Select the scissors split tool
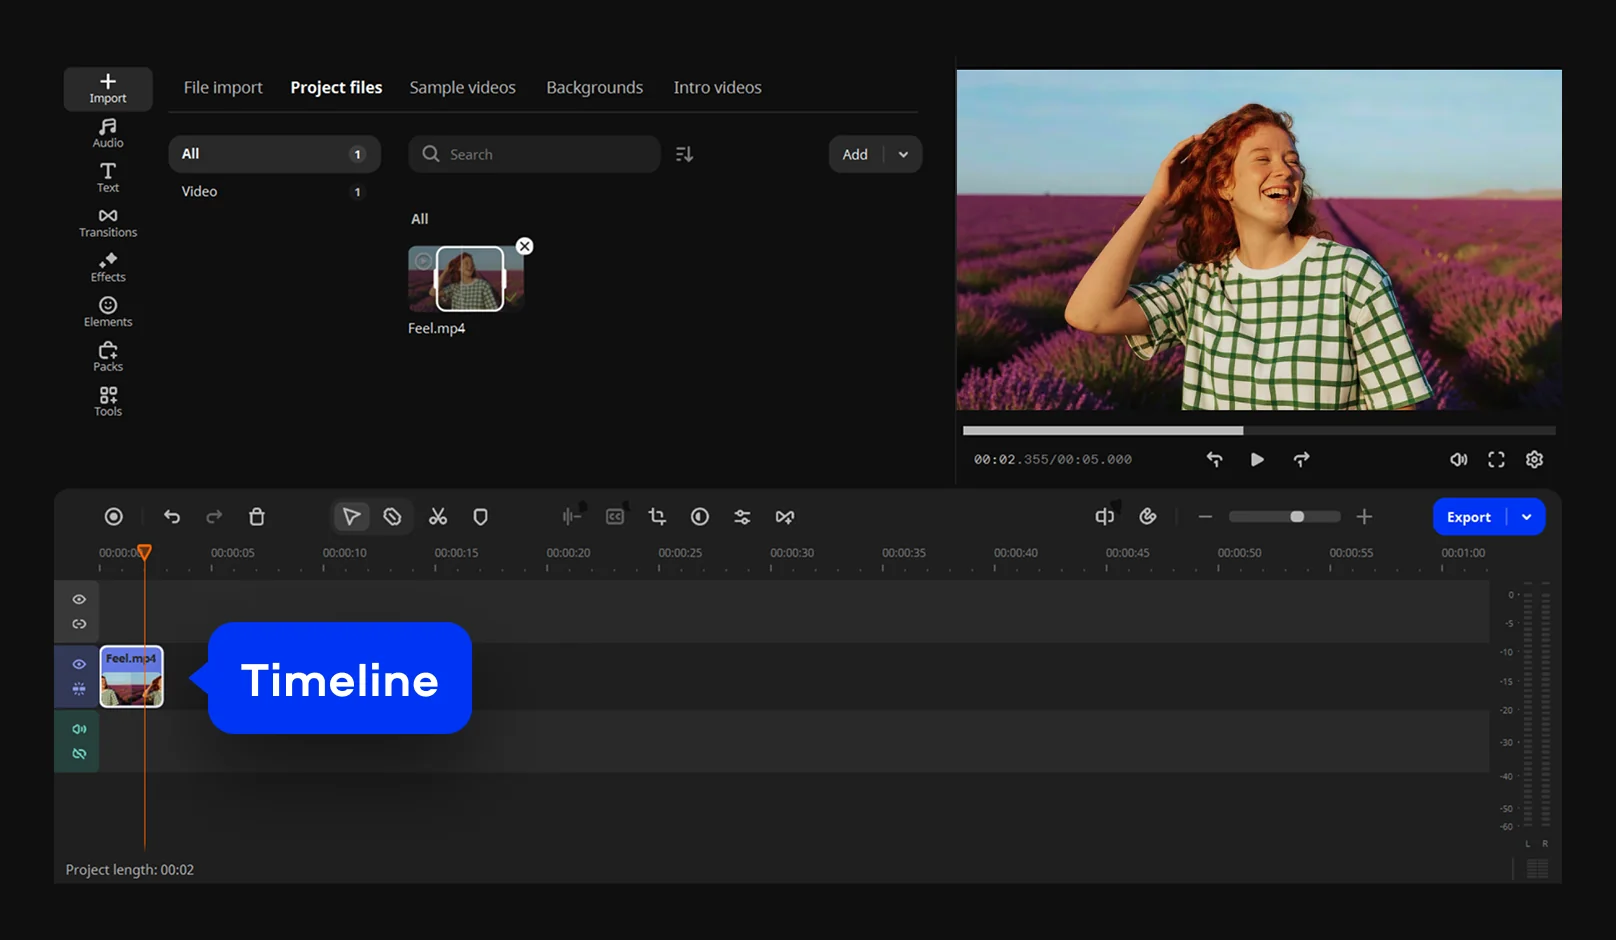Screen dimensions: 1616x940 (438, 517)
